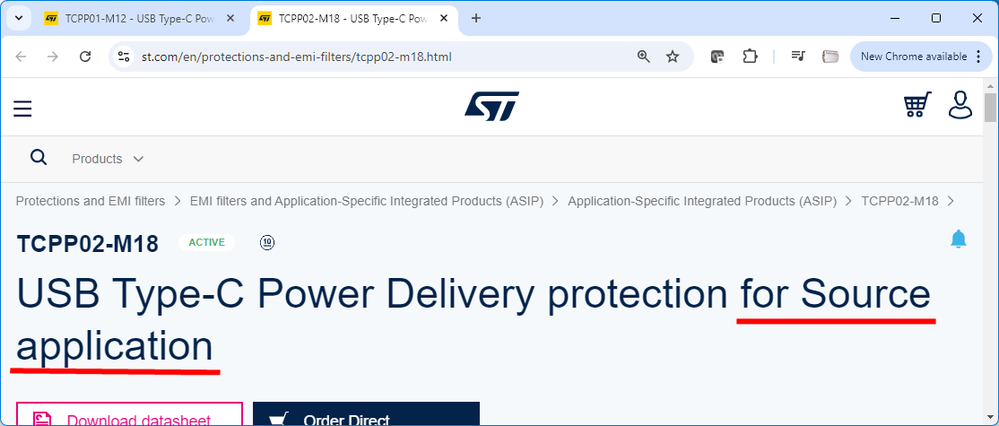Open Protections and EMI filters breadcrumb
The height and width of the screenshot is (426, 999).
pos(90,202)
